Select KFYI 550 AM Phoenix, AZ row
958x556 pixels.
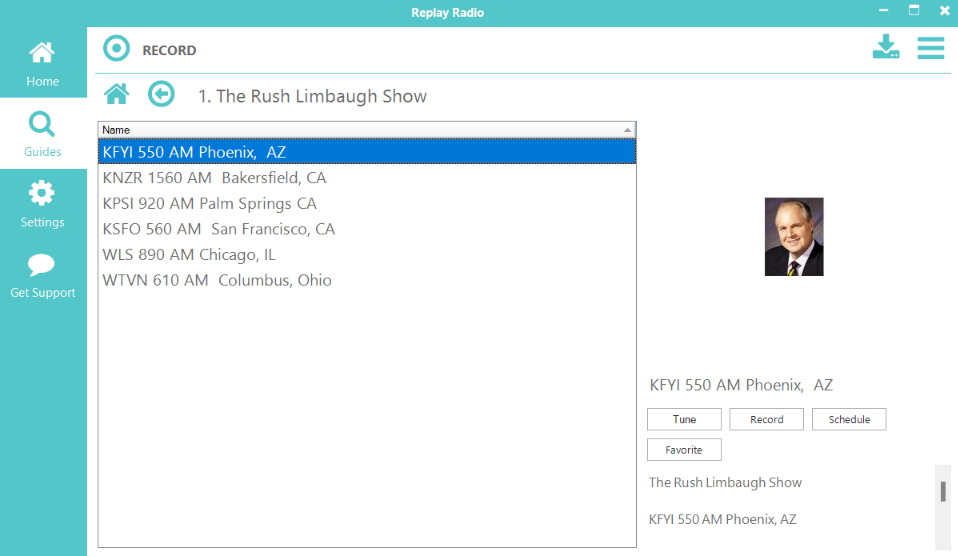click(x=367, y=152)
